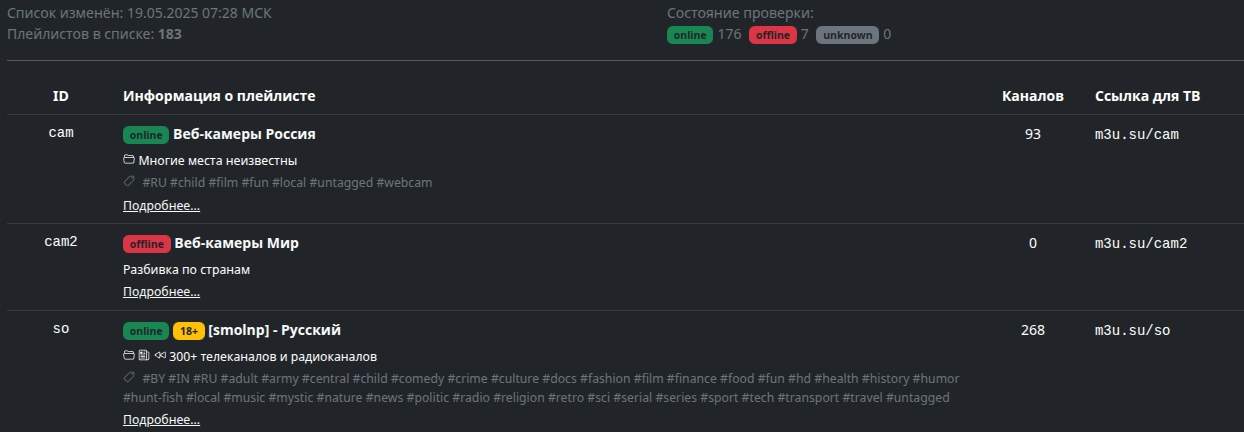Expand Подробнее under Веб-камеры Мир
The width and height of the screenshot is (1244, 432).
tap(161, 292)
